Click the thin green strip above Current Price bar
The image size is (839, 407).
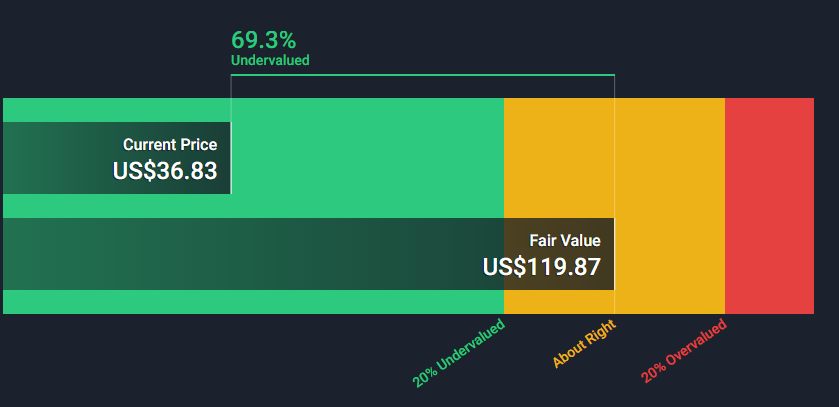point(253,110)
